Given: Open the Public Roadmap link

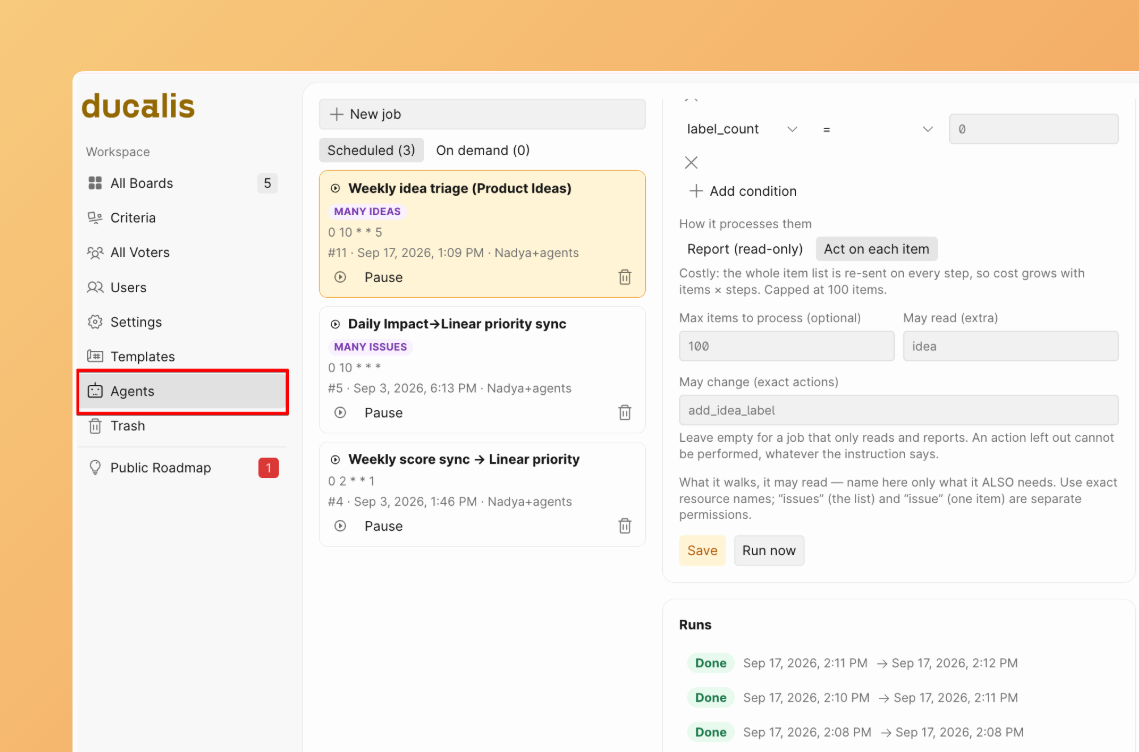Looking at the screenshot, I should click(182, 467).
